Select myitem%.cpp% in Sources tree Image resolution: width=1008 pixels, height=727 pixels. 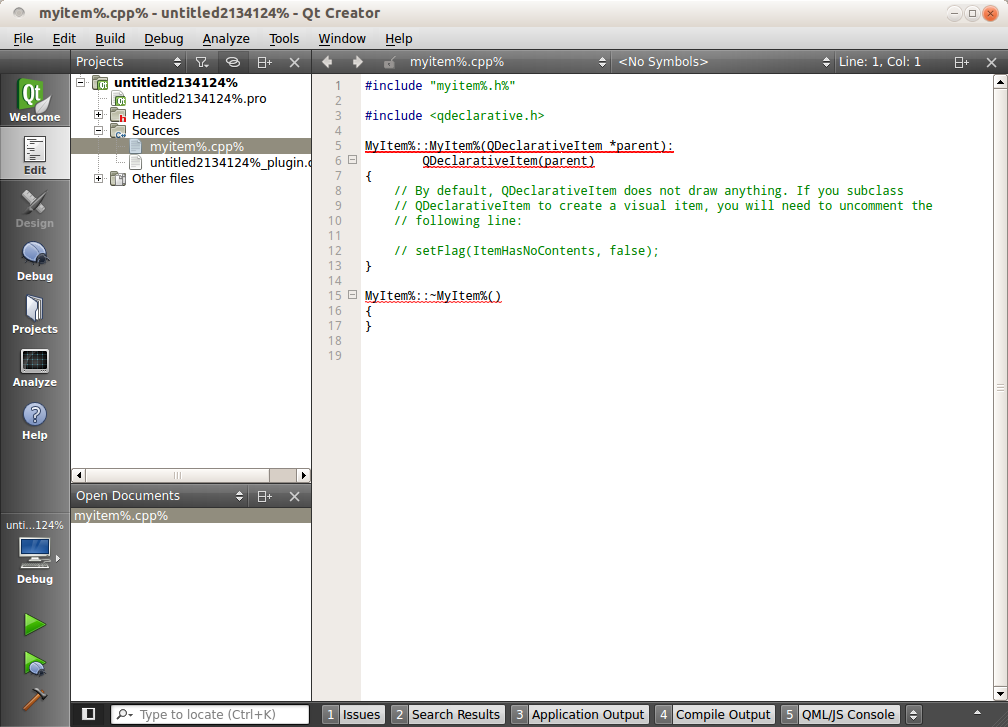coord(197,147)
